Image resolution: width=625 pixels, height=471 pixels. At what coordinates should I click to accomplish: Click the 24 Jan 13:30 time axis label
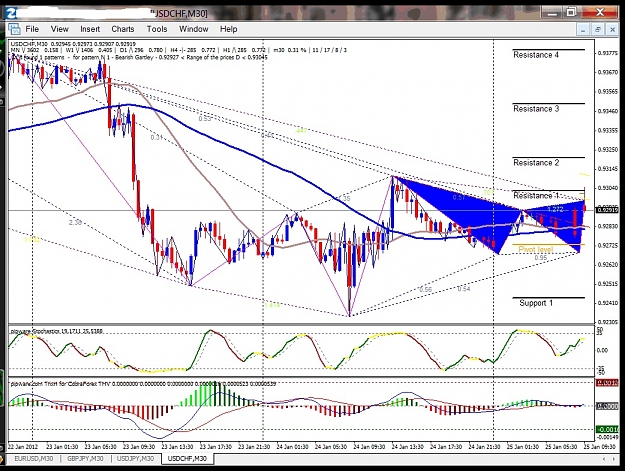tap(407, 447)
